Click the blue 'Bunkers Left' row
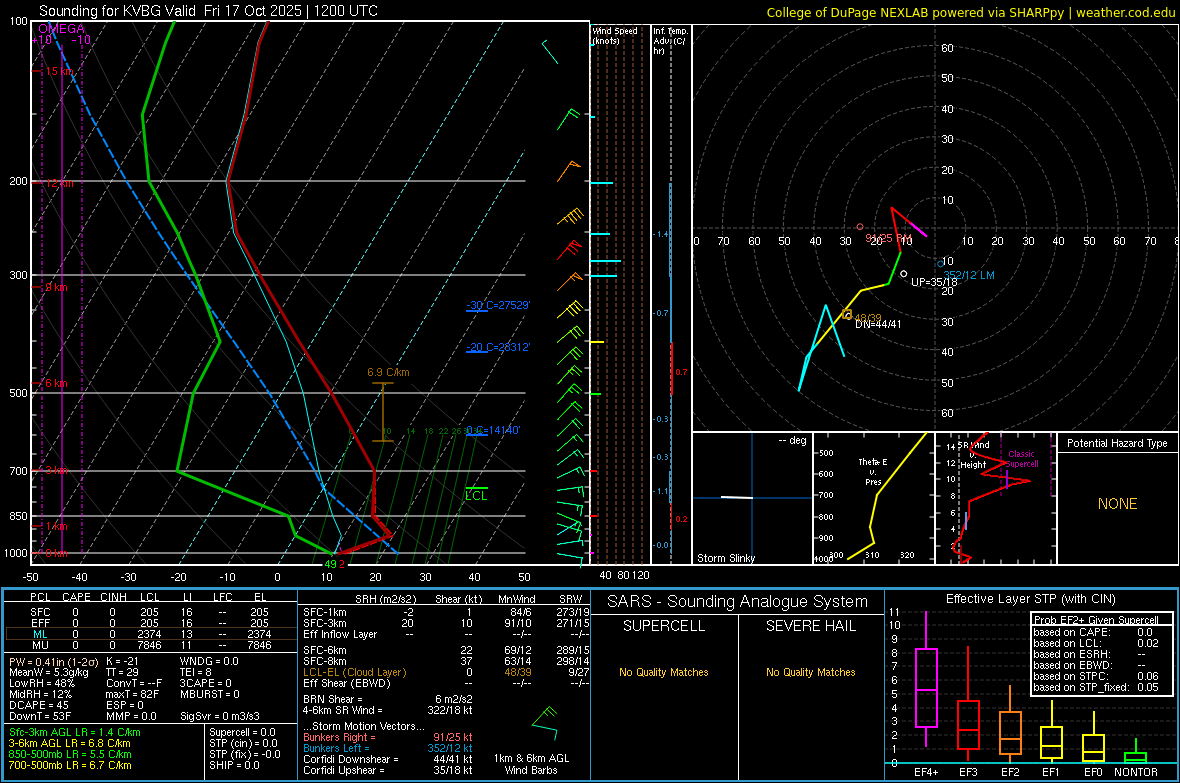The image size is (1180, 783). 388,748
